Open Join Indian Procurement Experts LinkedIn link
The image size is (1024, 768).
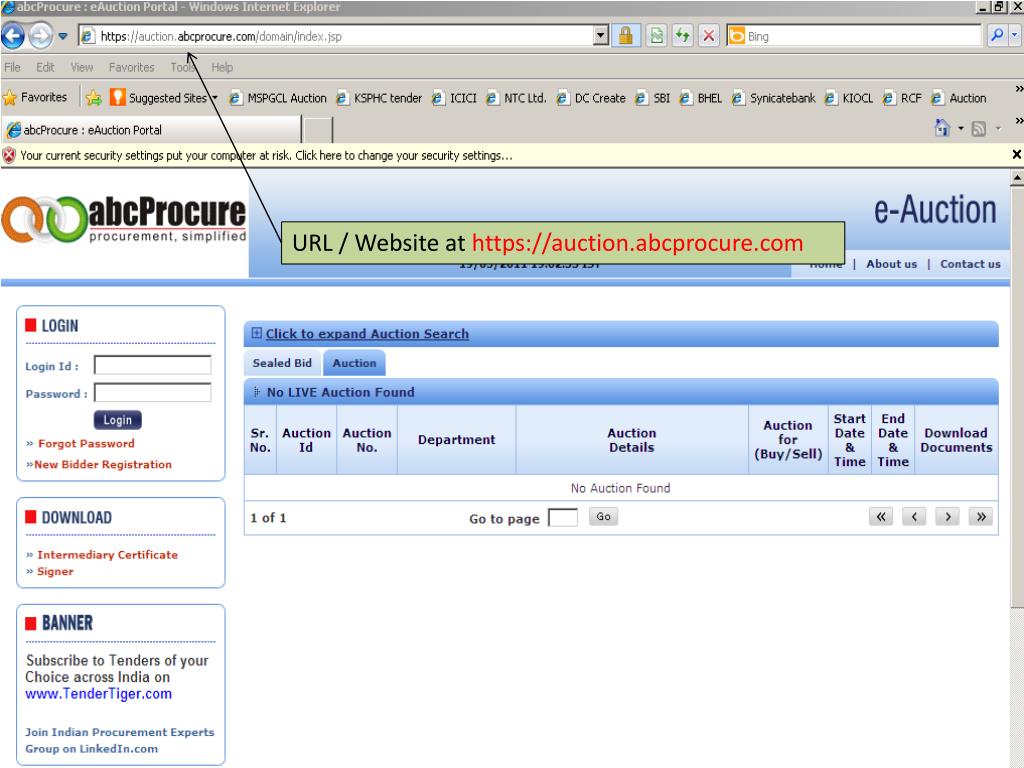120,740
